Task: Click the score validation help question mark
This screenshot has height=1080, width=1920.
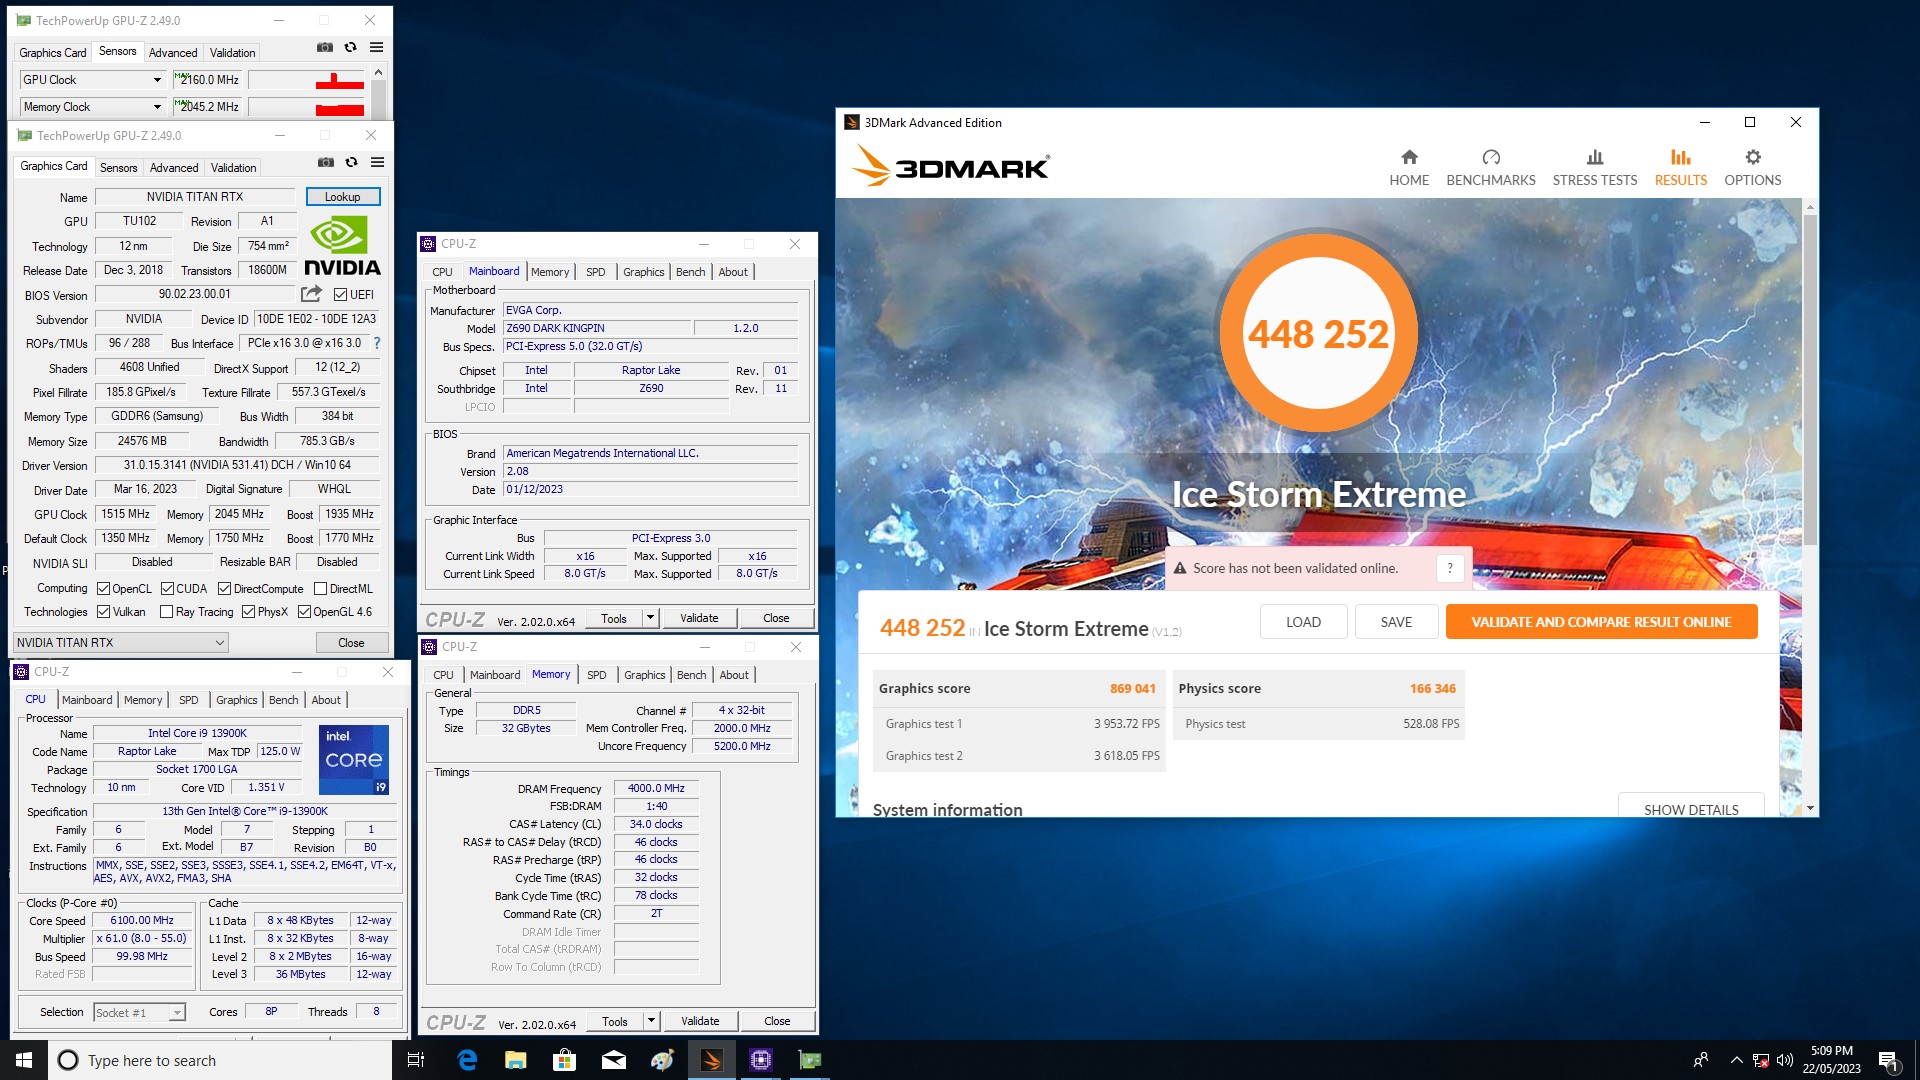Action: [1449, 568]
